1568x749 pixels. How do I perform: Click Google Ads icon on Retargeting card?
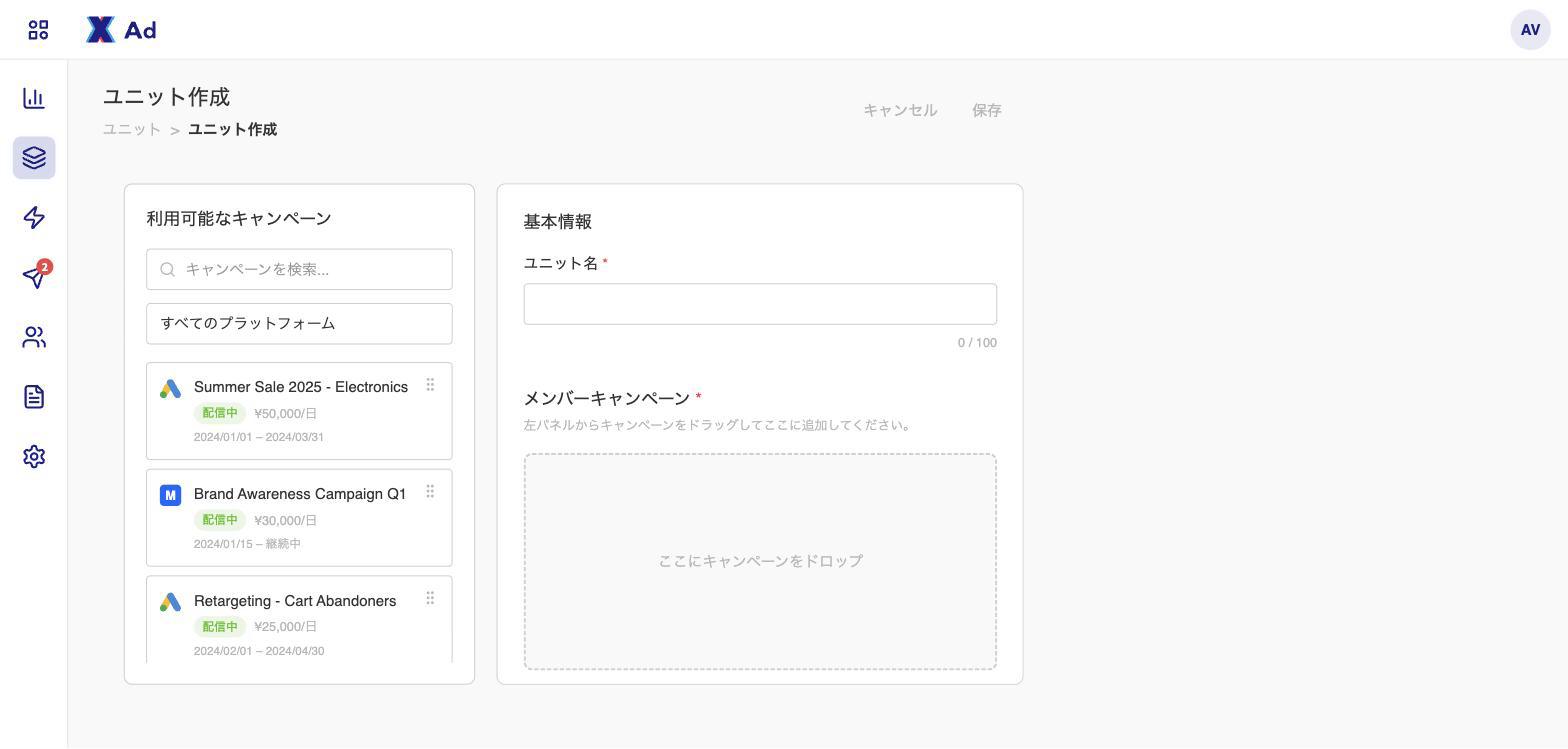170,602
